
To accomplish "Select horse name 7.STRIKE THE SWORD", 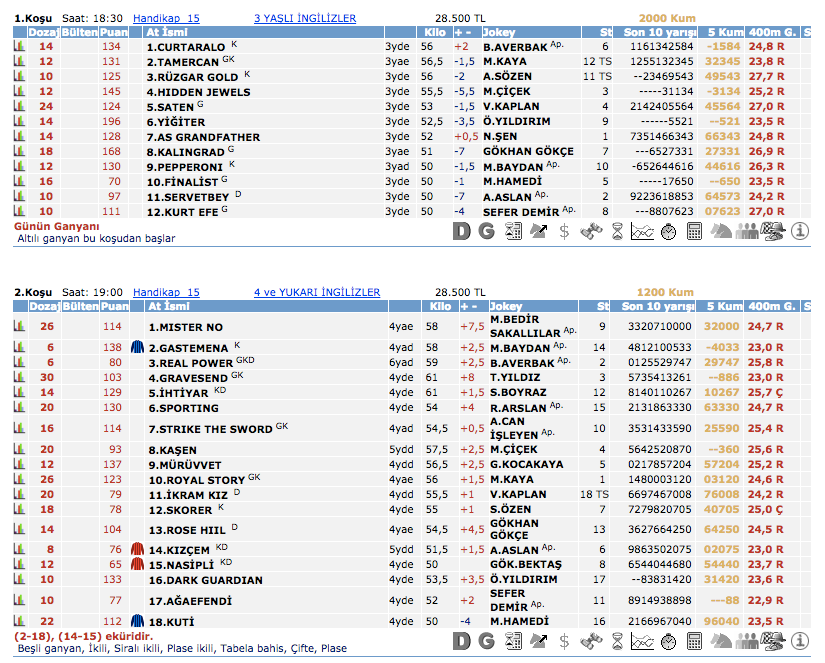I will coord(210,429).
